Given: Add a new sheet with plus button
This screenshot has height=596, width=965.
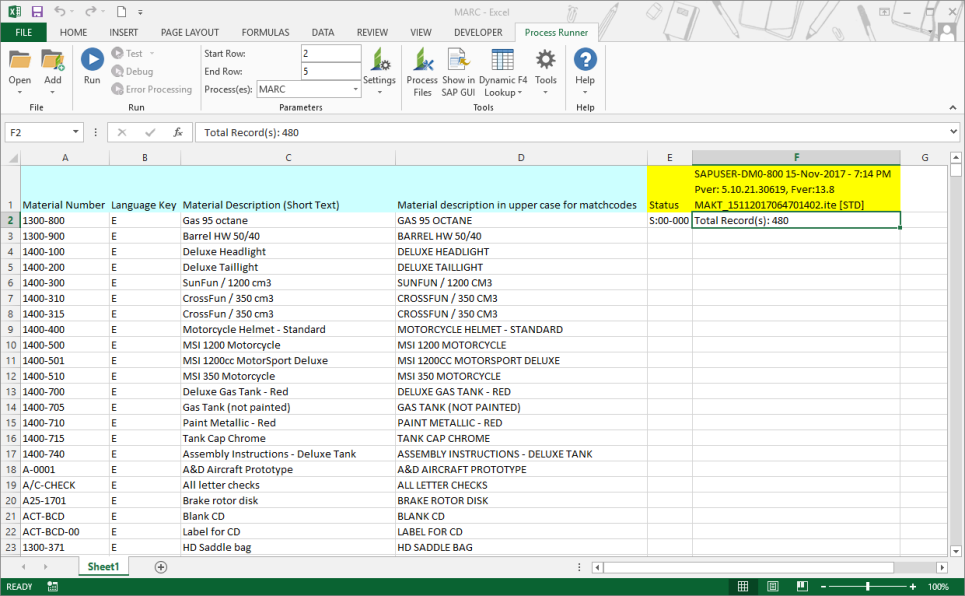Looking at the screenshot, I should tap(161, 567).
